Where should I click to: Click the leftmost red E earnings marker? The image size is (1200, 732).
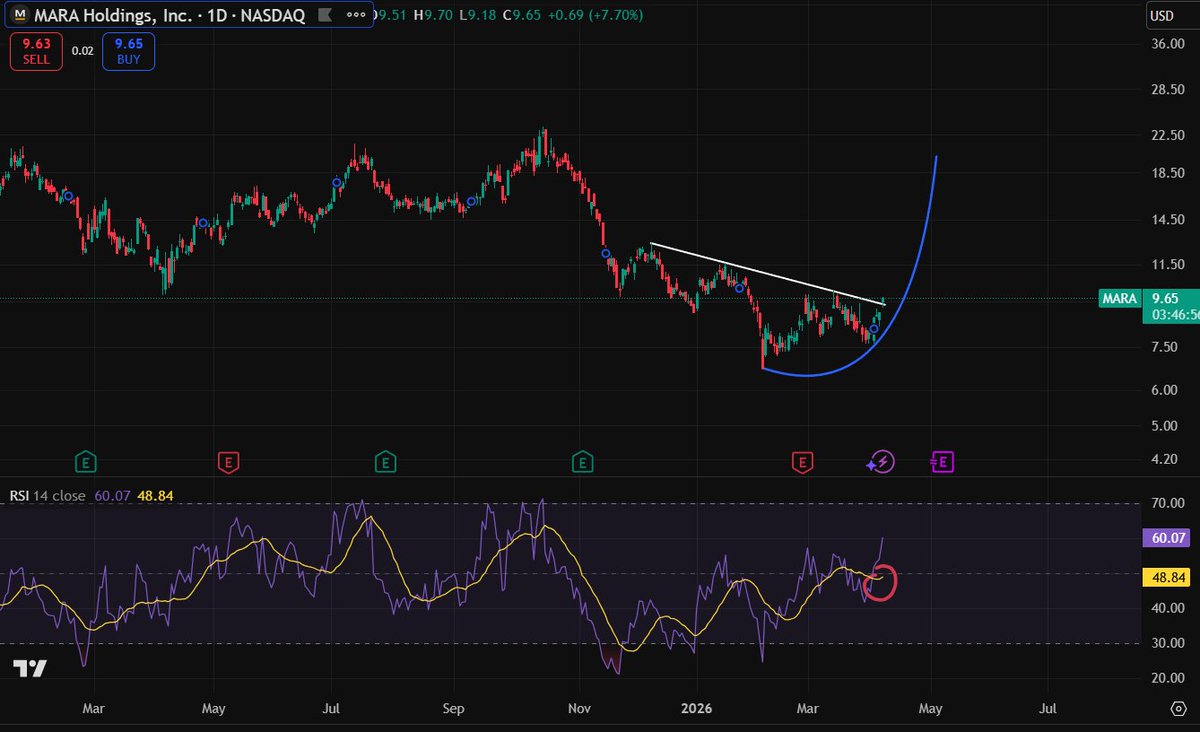[x=228, y=461]
